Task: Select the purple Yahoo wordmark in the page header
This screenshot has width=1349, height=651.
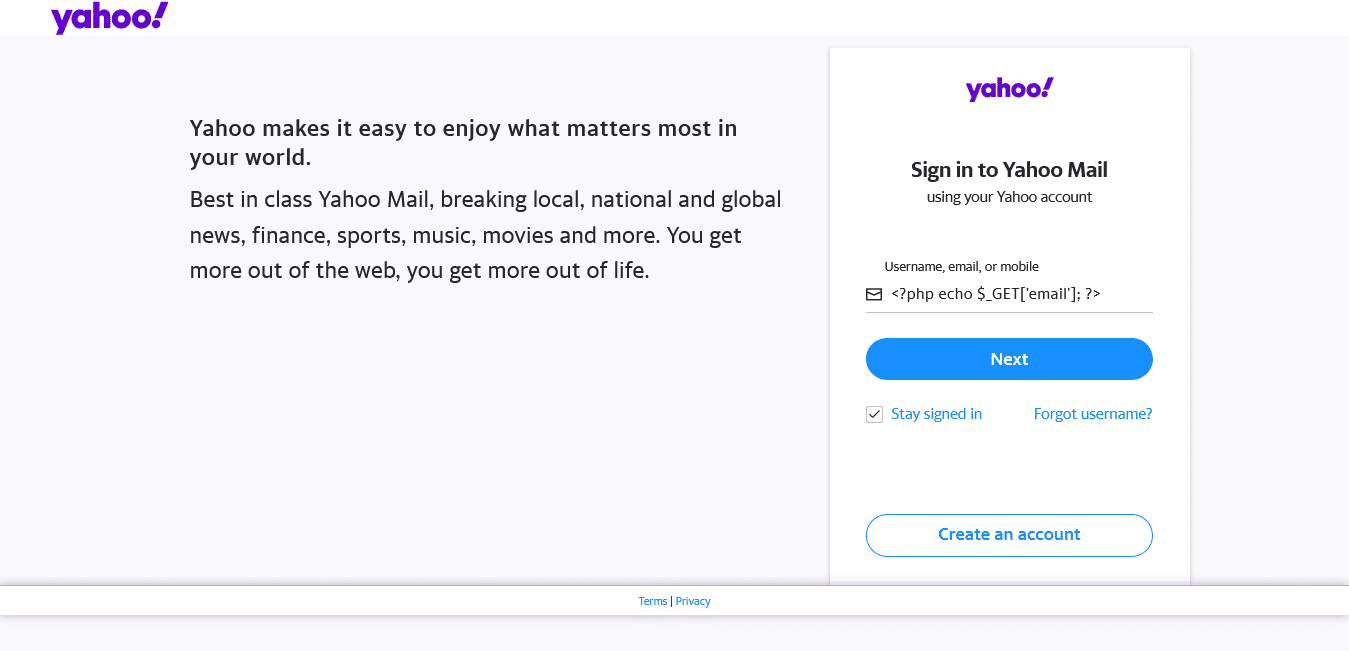Action: click(109, 17)
